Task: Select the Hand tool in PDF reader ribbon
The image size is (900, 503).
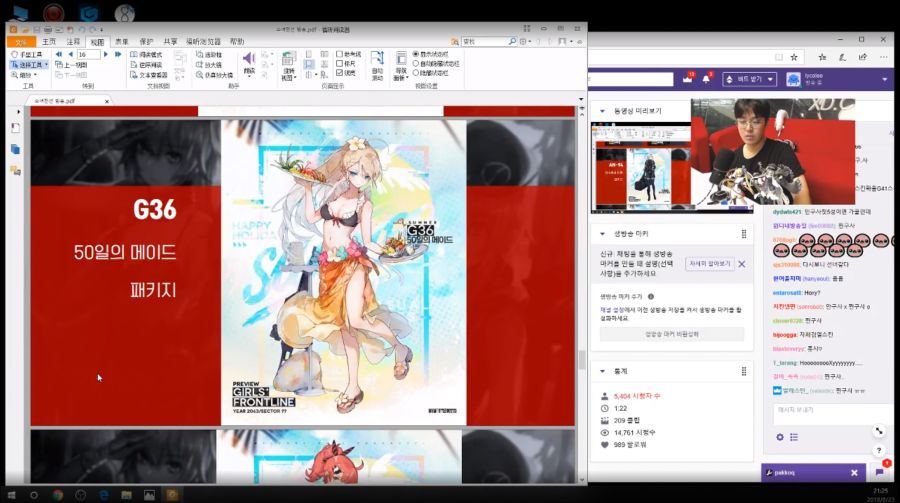Action: tap(26, 55)
